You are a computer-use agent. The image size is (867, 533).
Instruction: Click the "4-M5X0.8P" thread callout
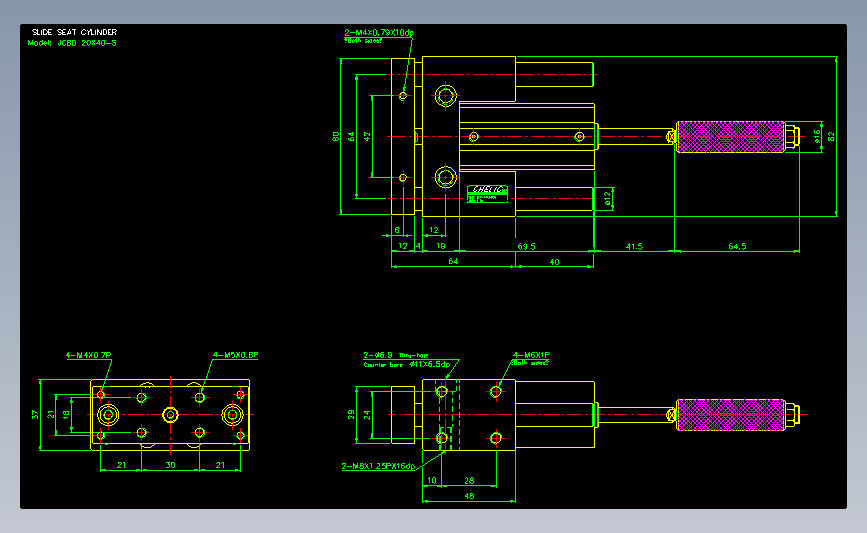tap(236, 355)
